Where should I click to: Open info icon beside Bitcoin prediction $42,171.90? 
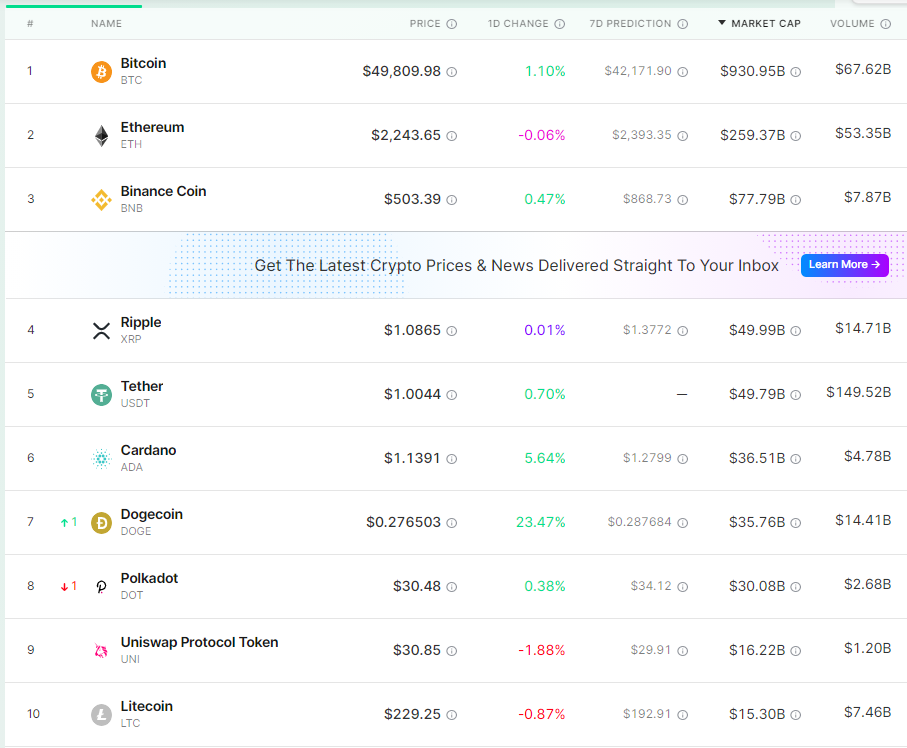pos(683,72)
